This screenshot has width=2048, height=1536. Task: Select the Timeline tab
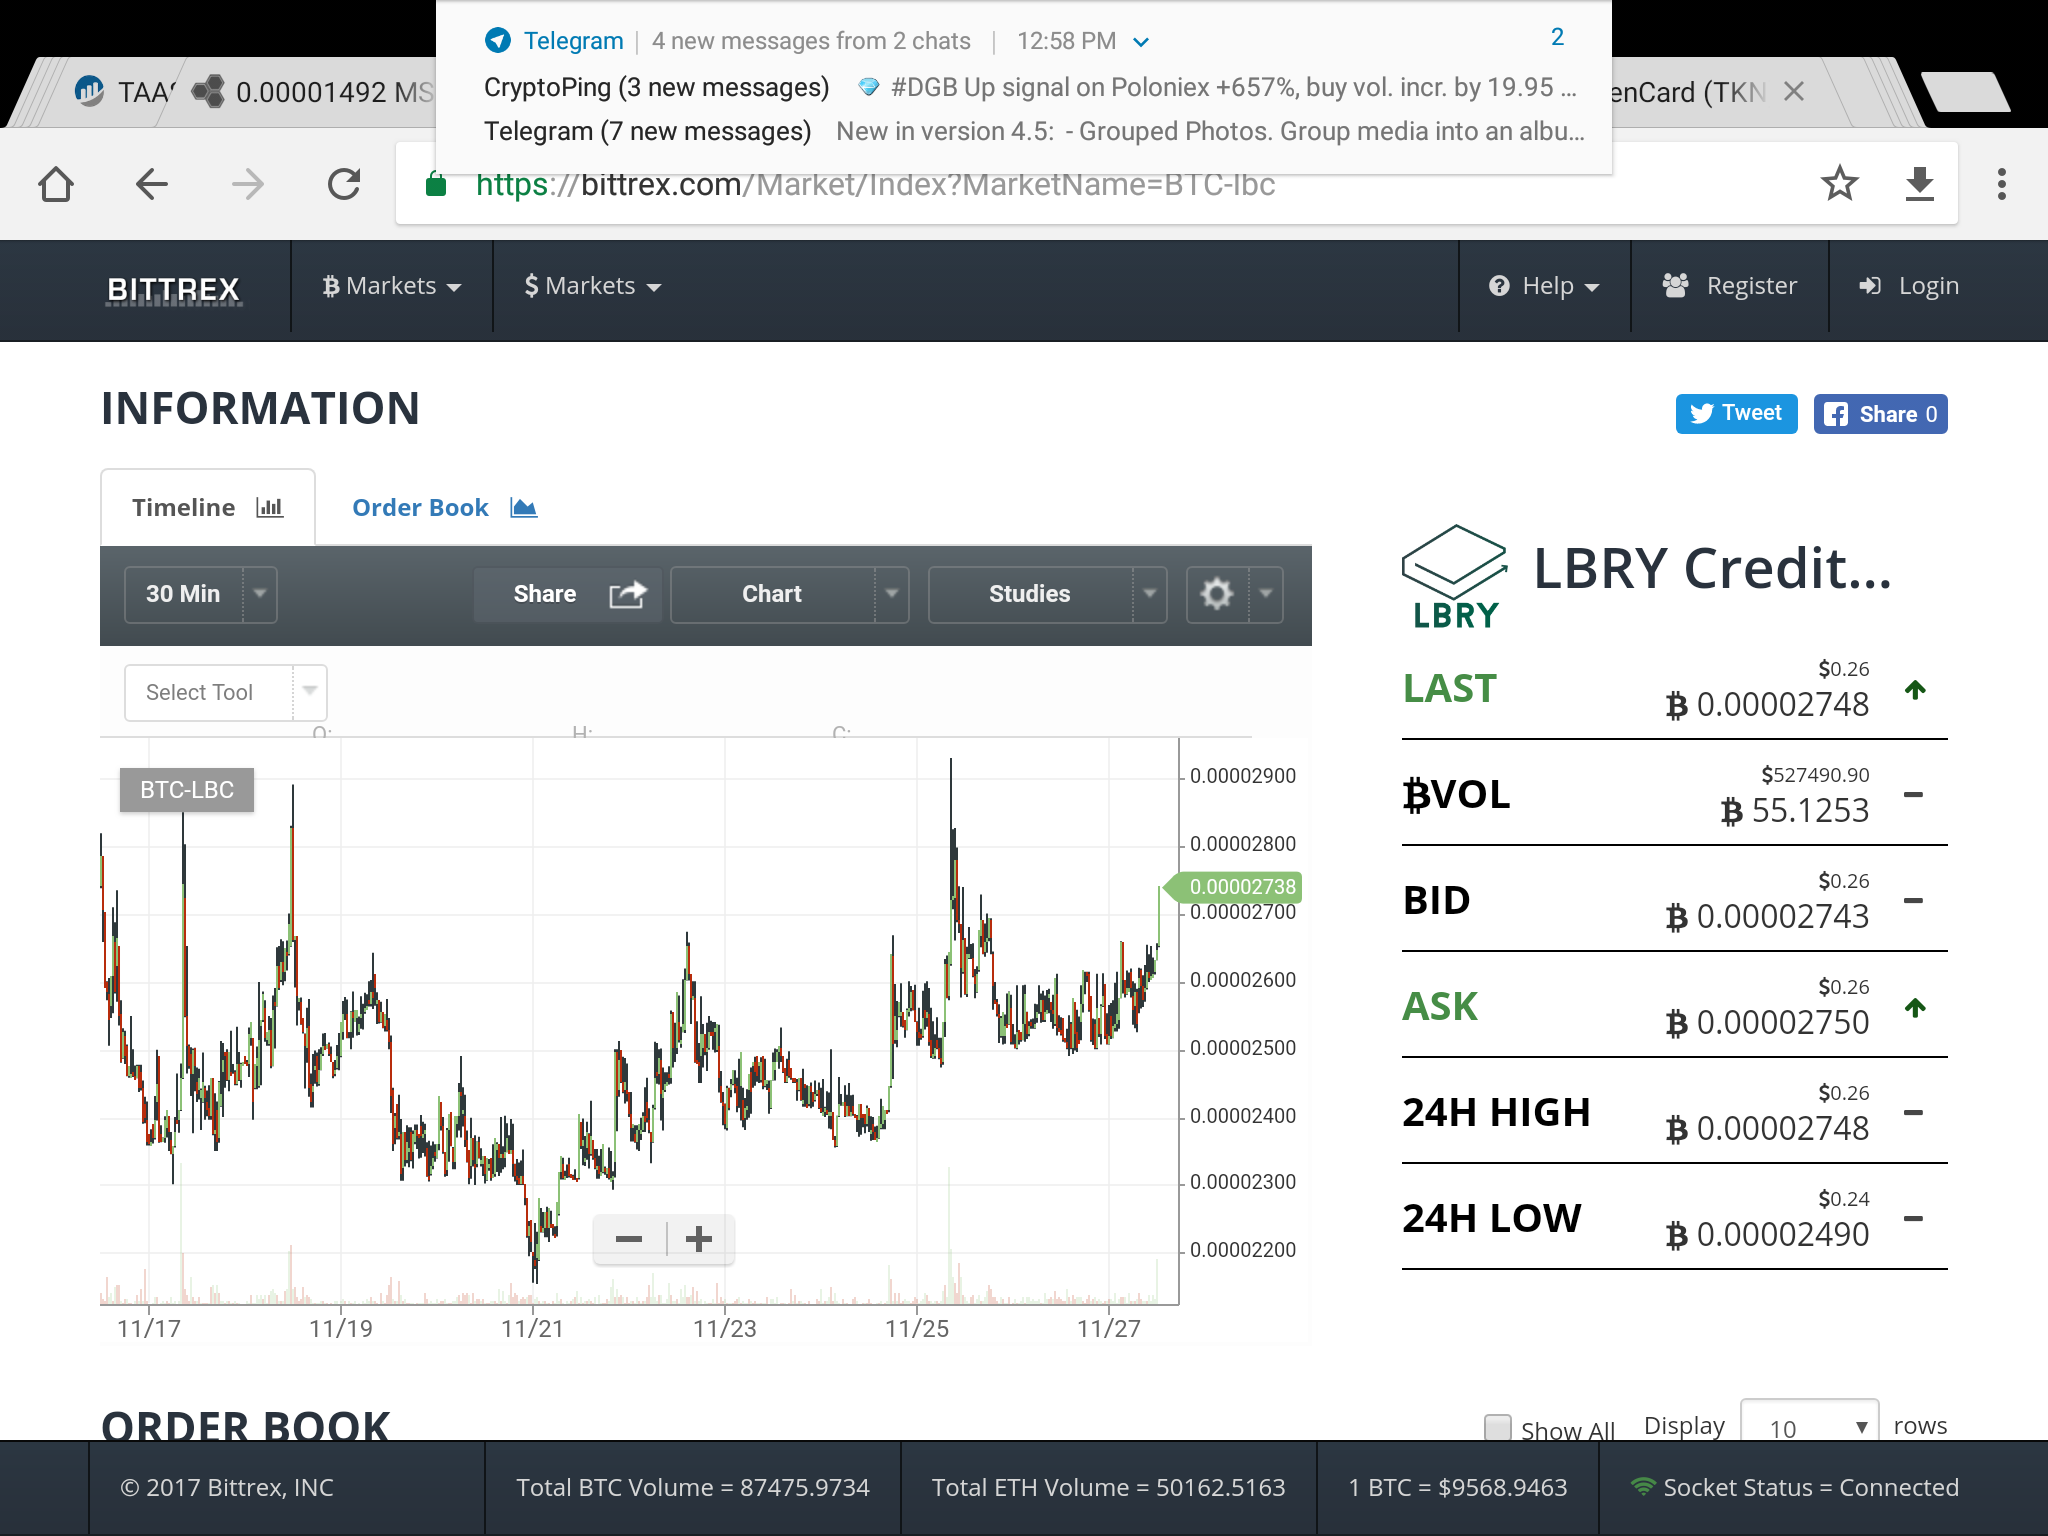point(208,507)
